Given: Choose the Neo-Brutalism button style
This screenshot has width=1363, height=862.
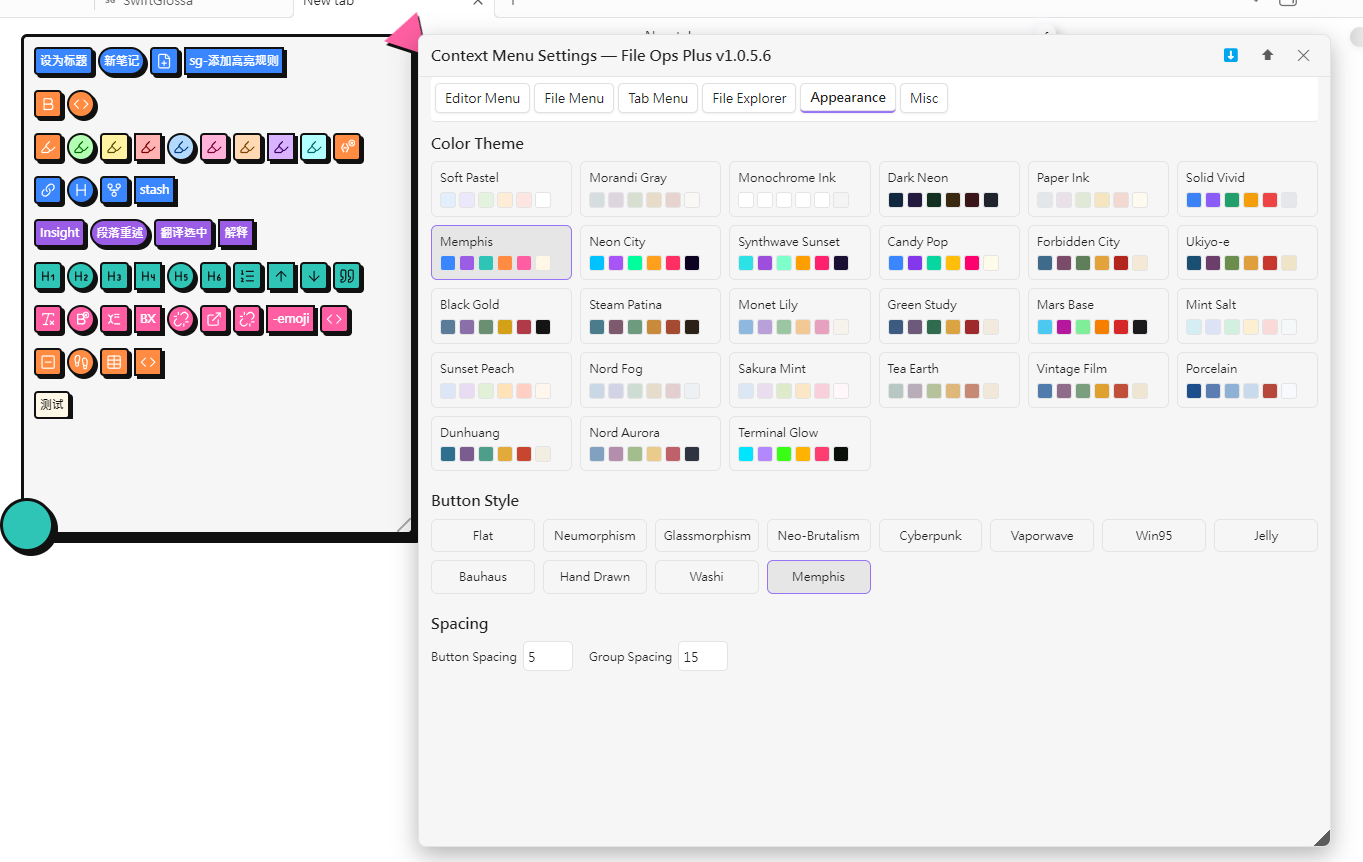Looking at the screenshot, I should pyautogui.click(x=819, y=535).
